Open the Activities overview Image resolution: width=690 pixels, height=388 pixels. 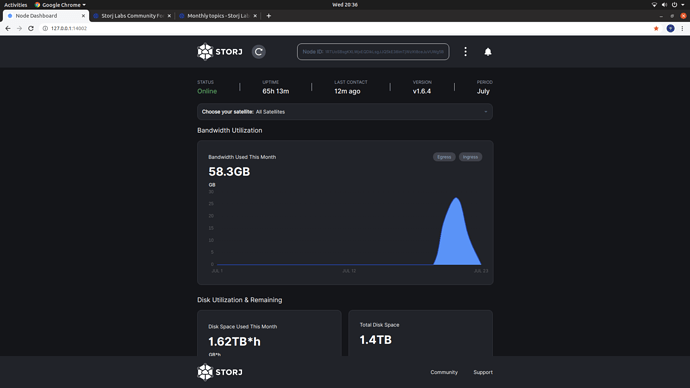pyautogui.click(x=16, y=5)
